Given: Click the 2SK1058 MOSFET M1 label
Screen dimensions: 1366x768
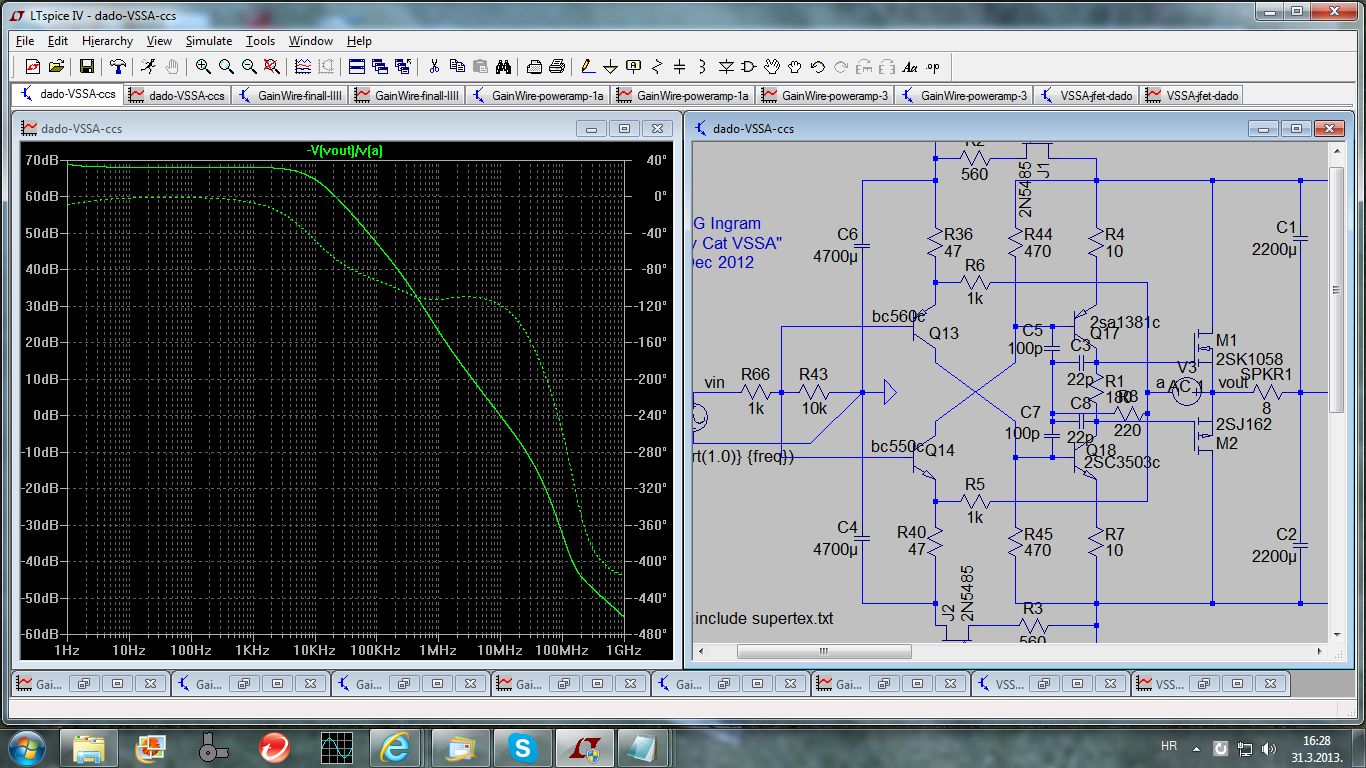Looking at the screenshot, I should [1249, 359].
